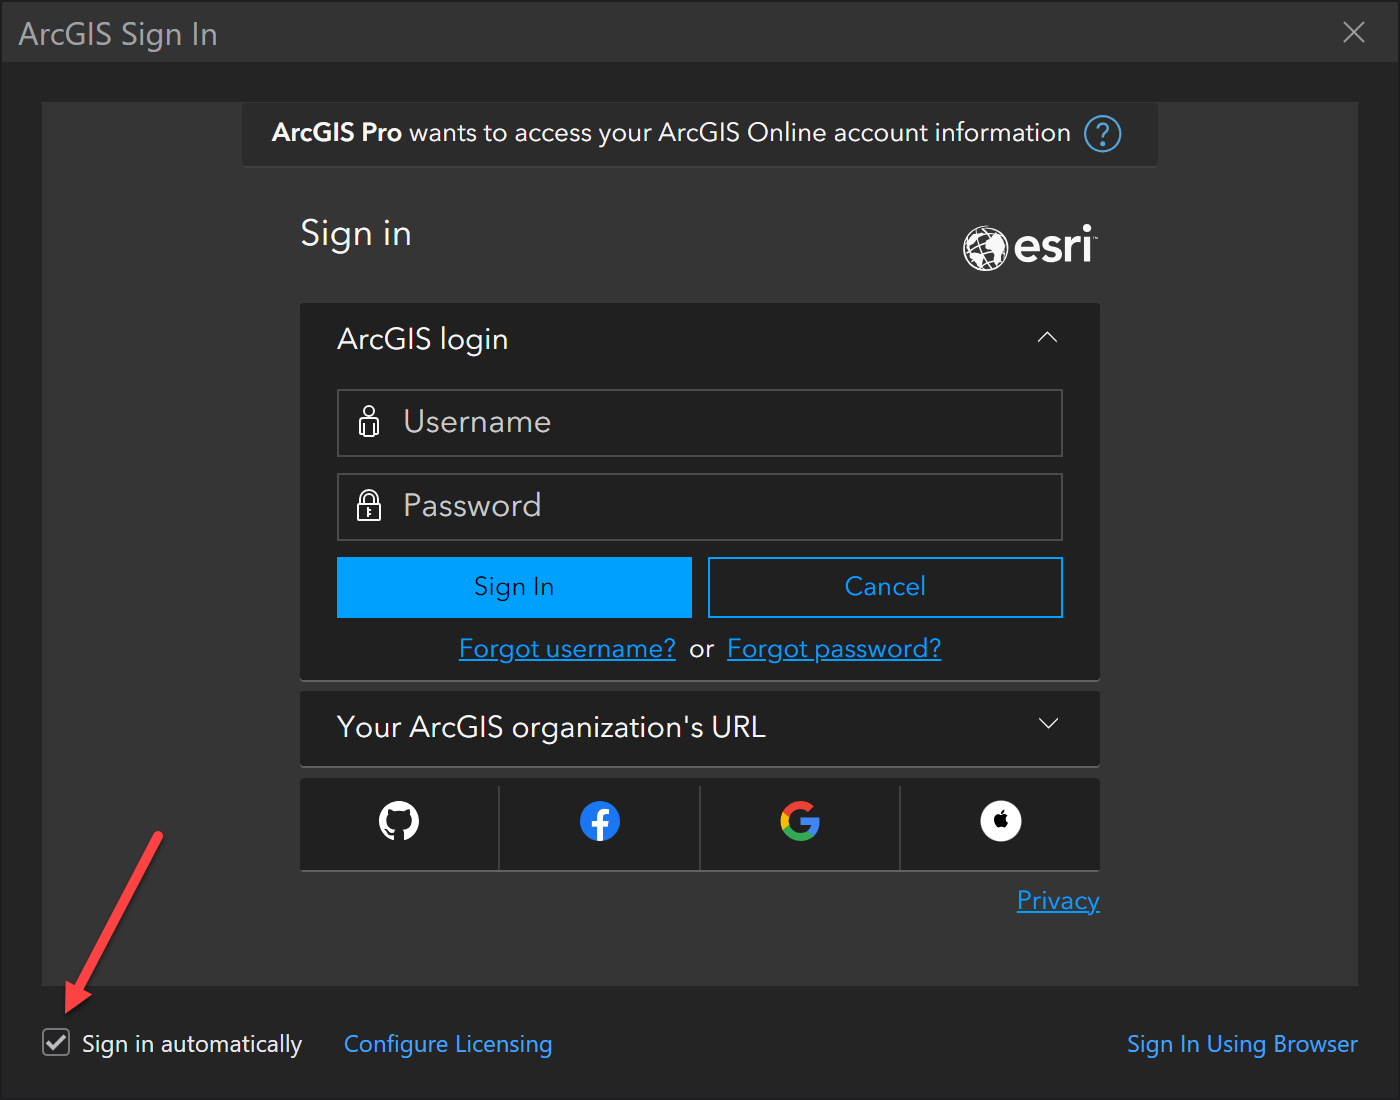Click the Esri globe logo
This screenshot has width=1400, height=1100.
(x=985, y=248)
